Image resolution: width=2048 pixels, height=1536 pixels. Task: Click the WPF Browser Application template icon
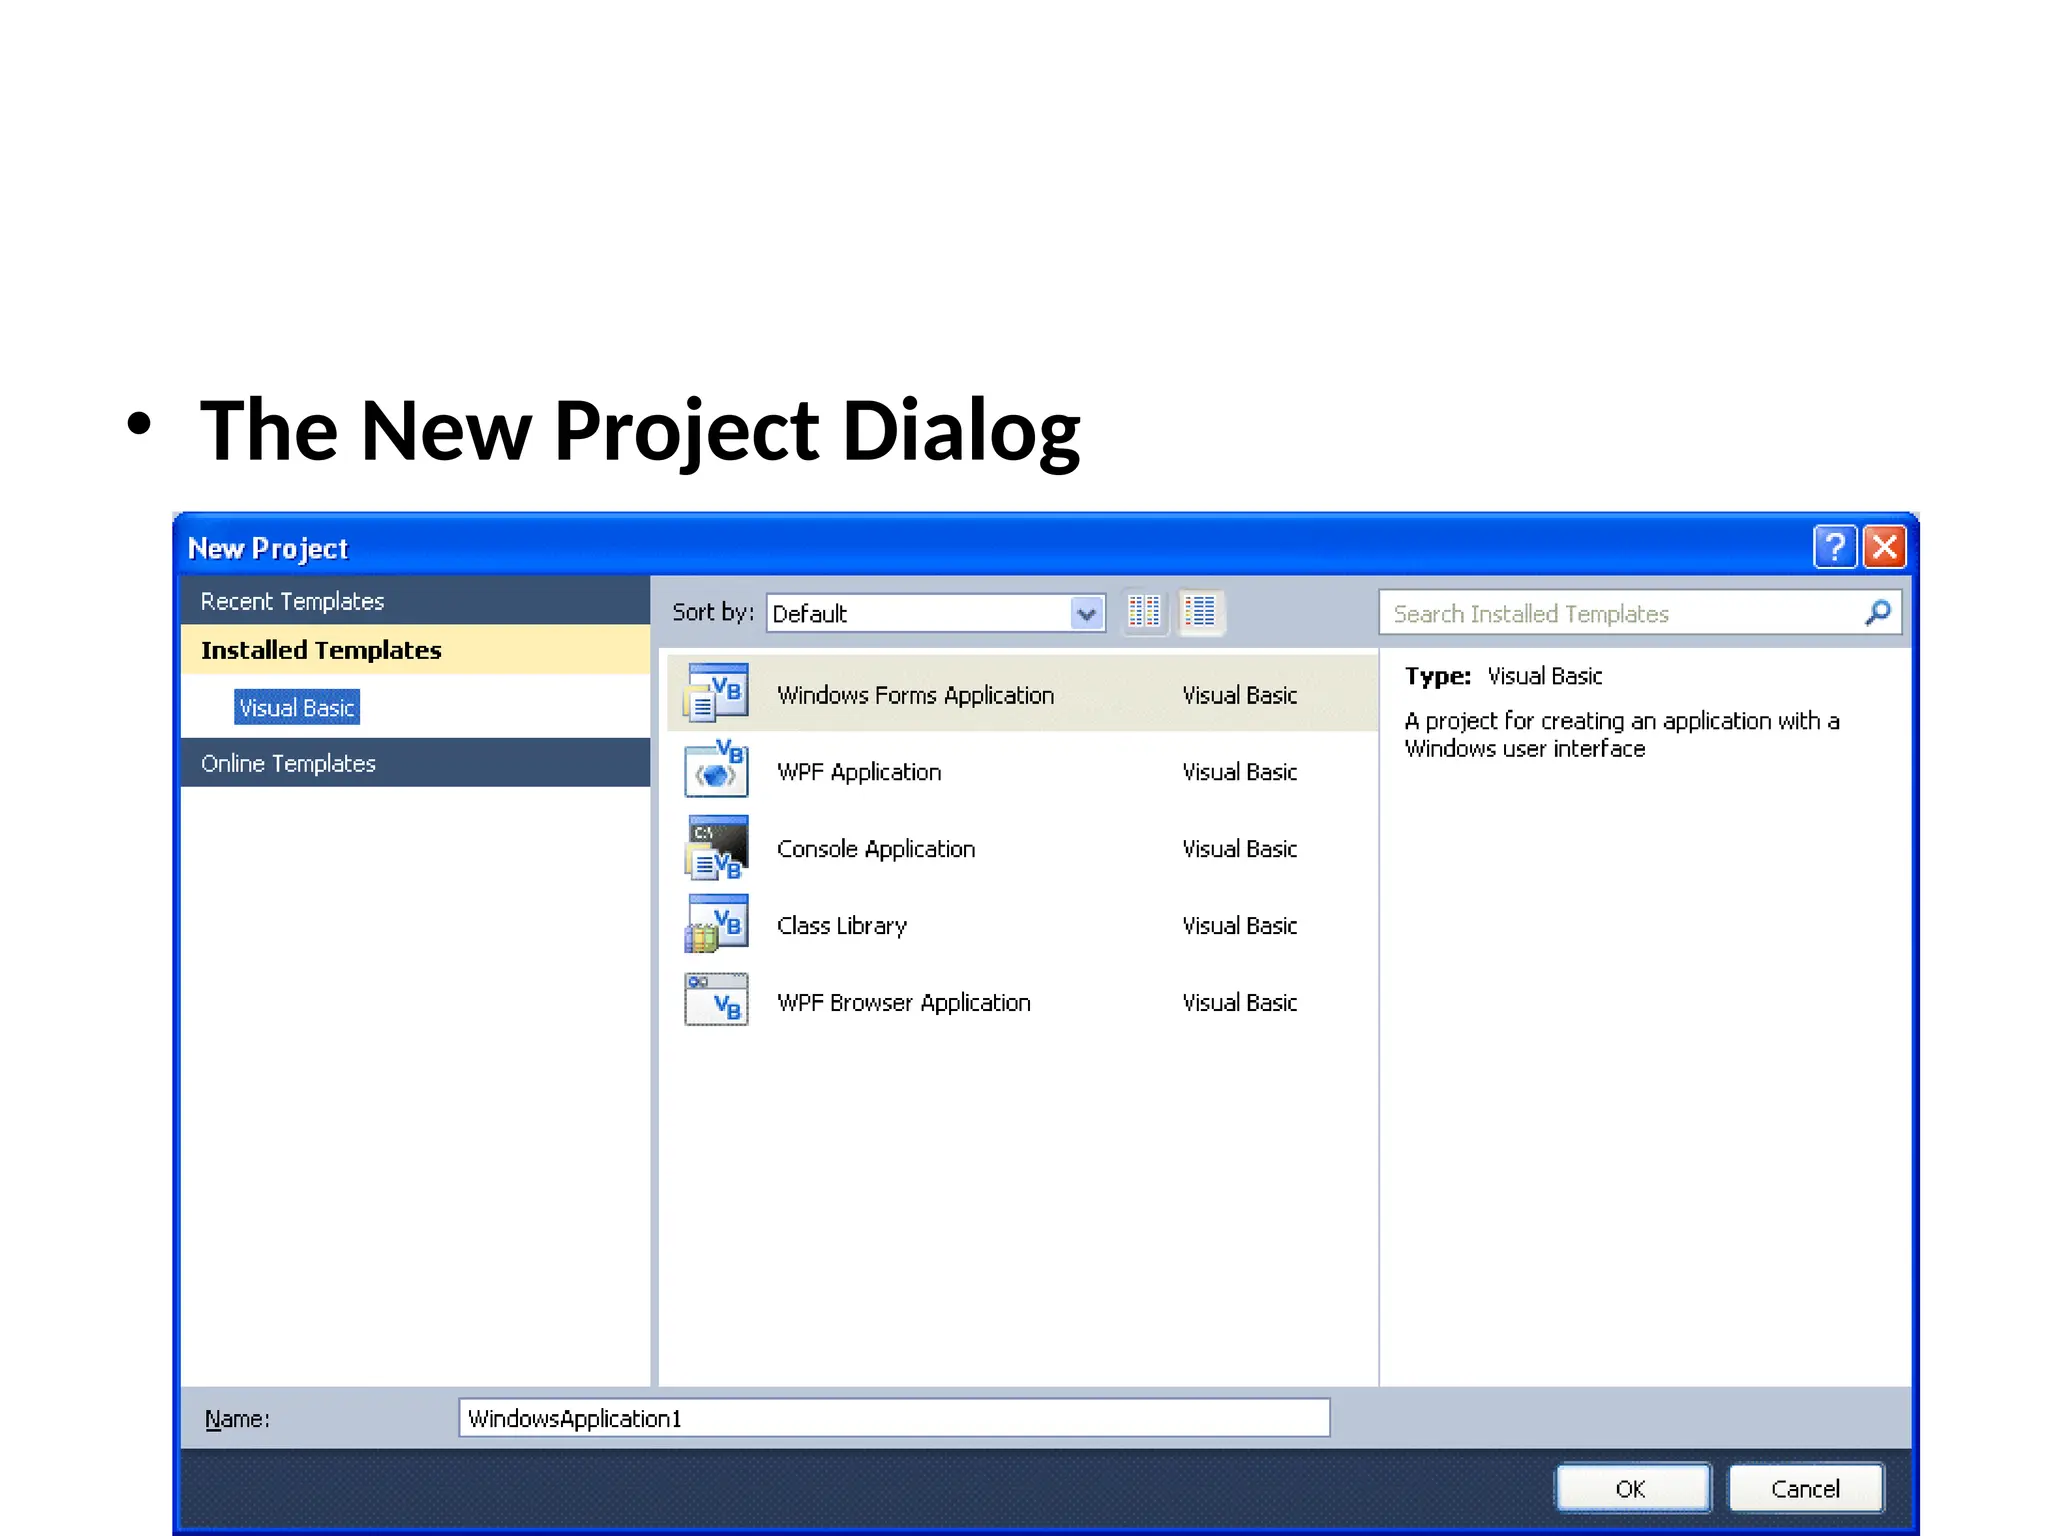[x=716, y=1000]
